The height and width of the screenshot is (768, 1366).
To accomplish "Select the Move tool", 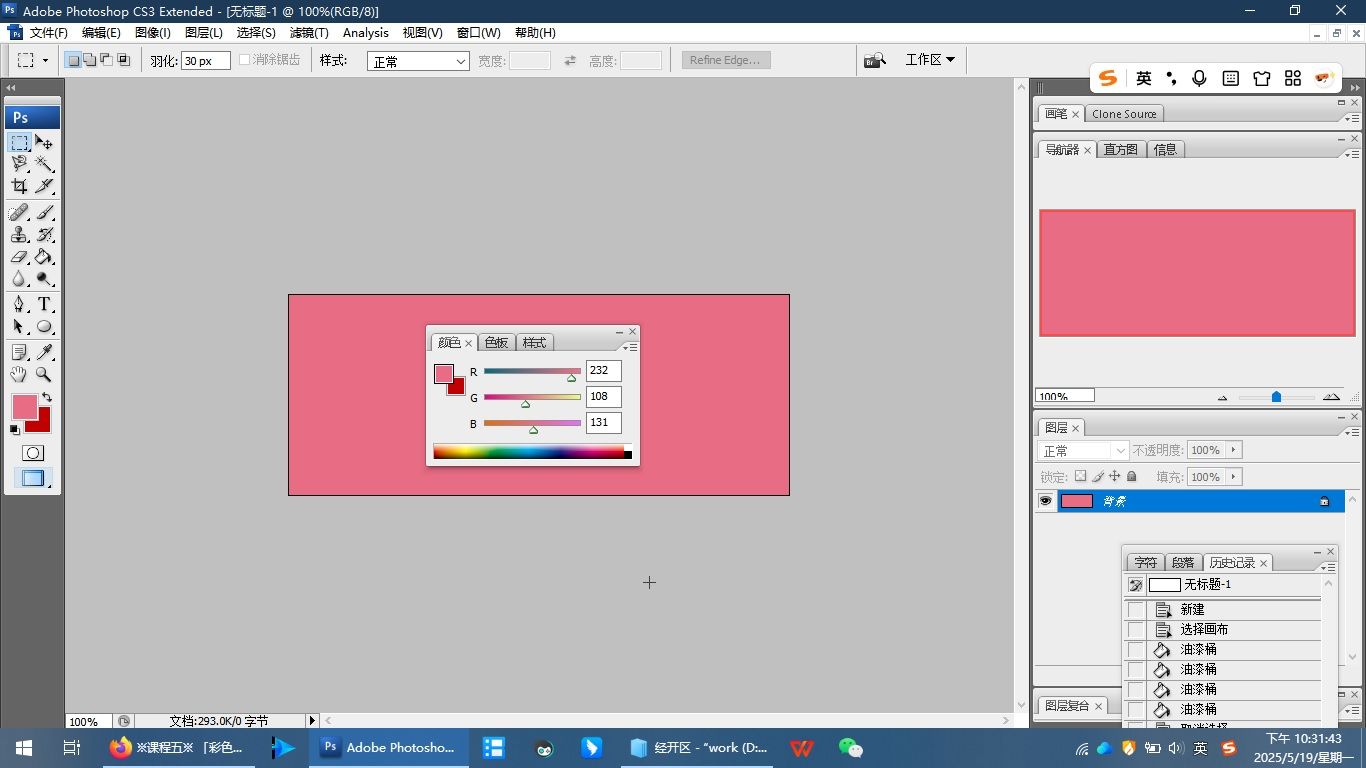I will coord(44,143).
